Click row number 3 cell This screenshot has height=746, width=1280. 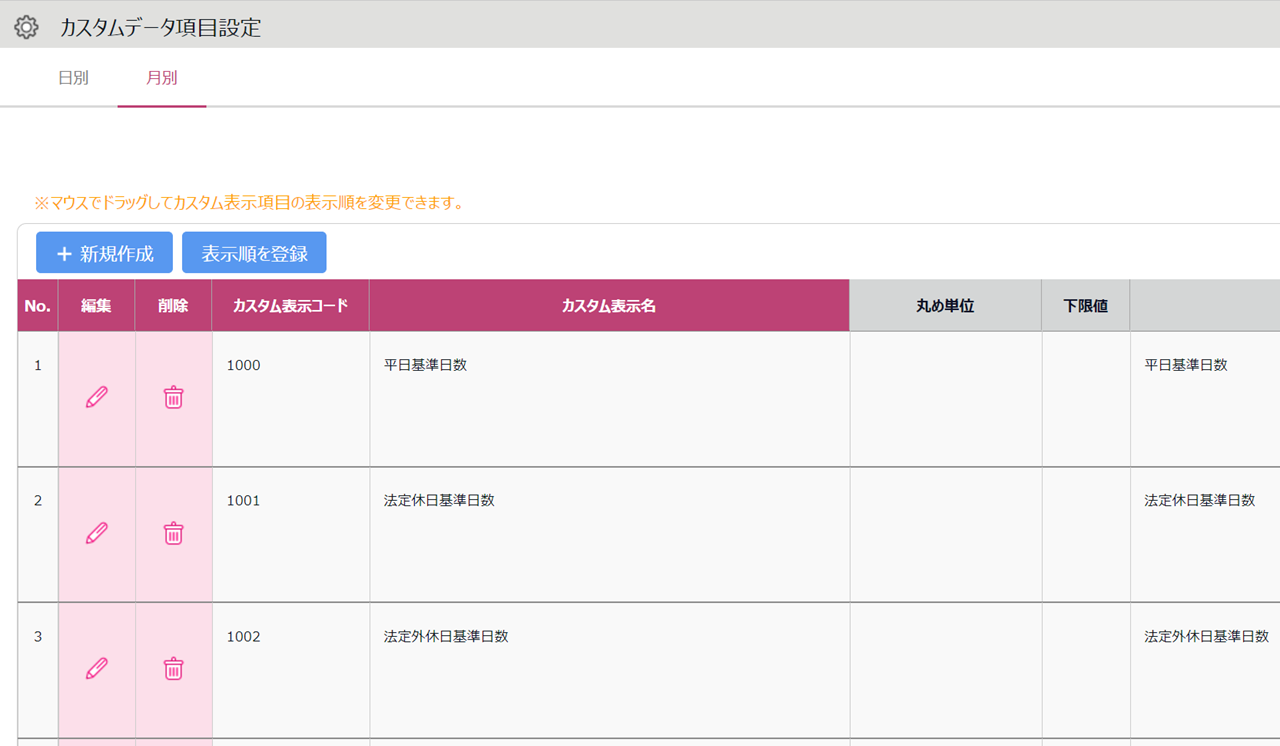pos(38,670)
